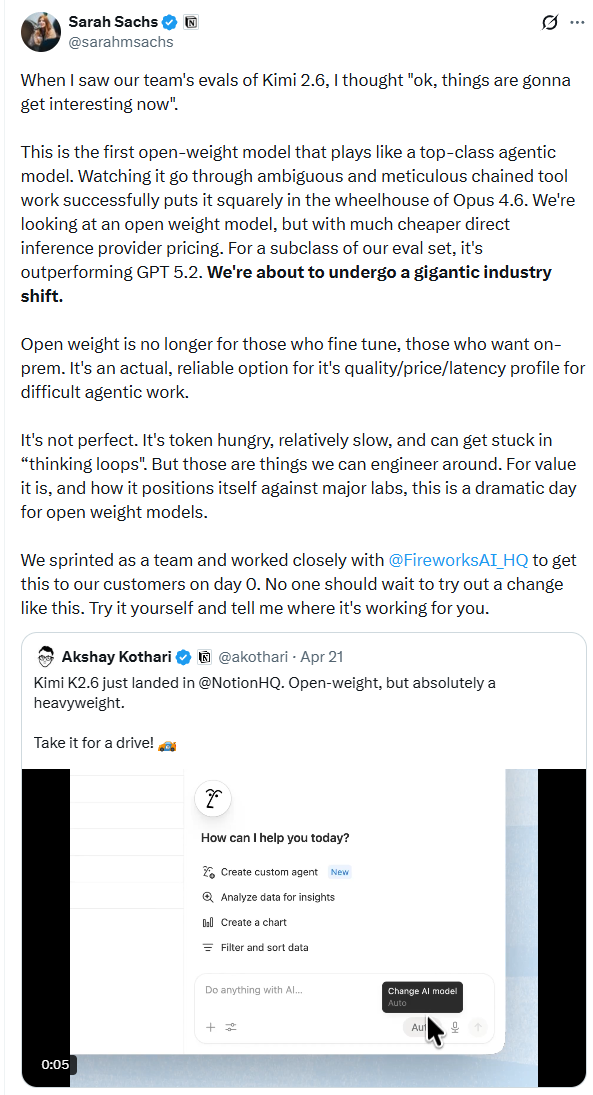Open the Apr 21 timestamp of quoted post
Screen dimensions: 593x1095
(321, 656)
